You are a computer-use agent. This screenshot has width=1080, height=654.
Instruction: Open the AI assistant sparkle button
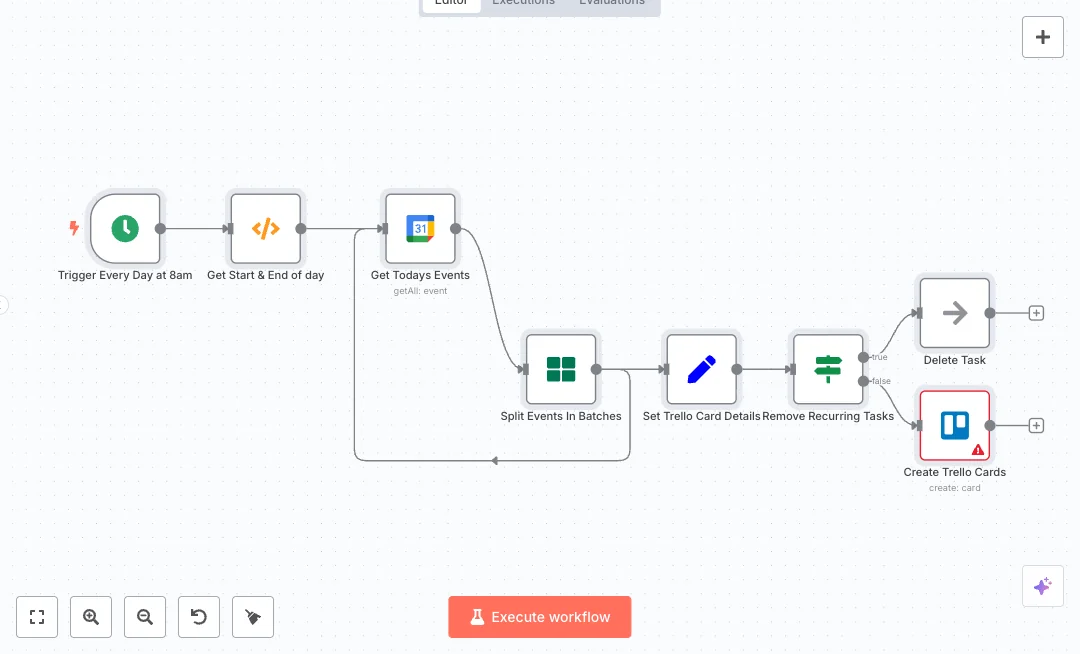pyautogui.click(x=1043, y=586)
